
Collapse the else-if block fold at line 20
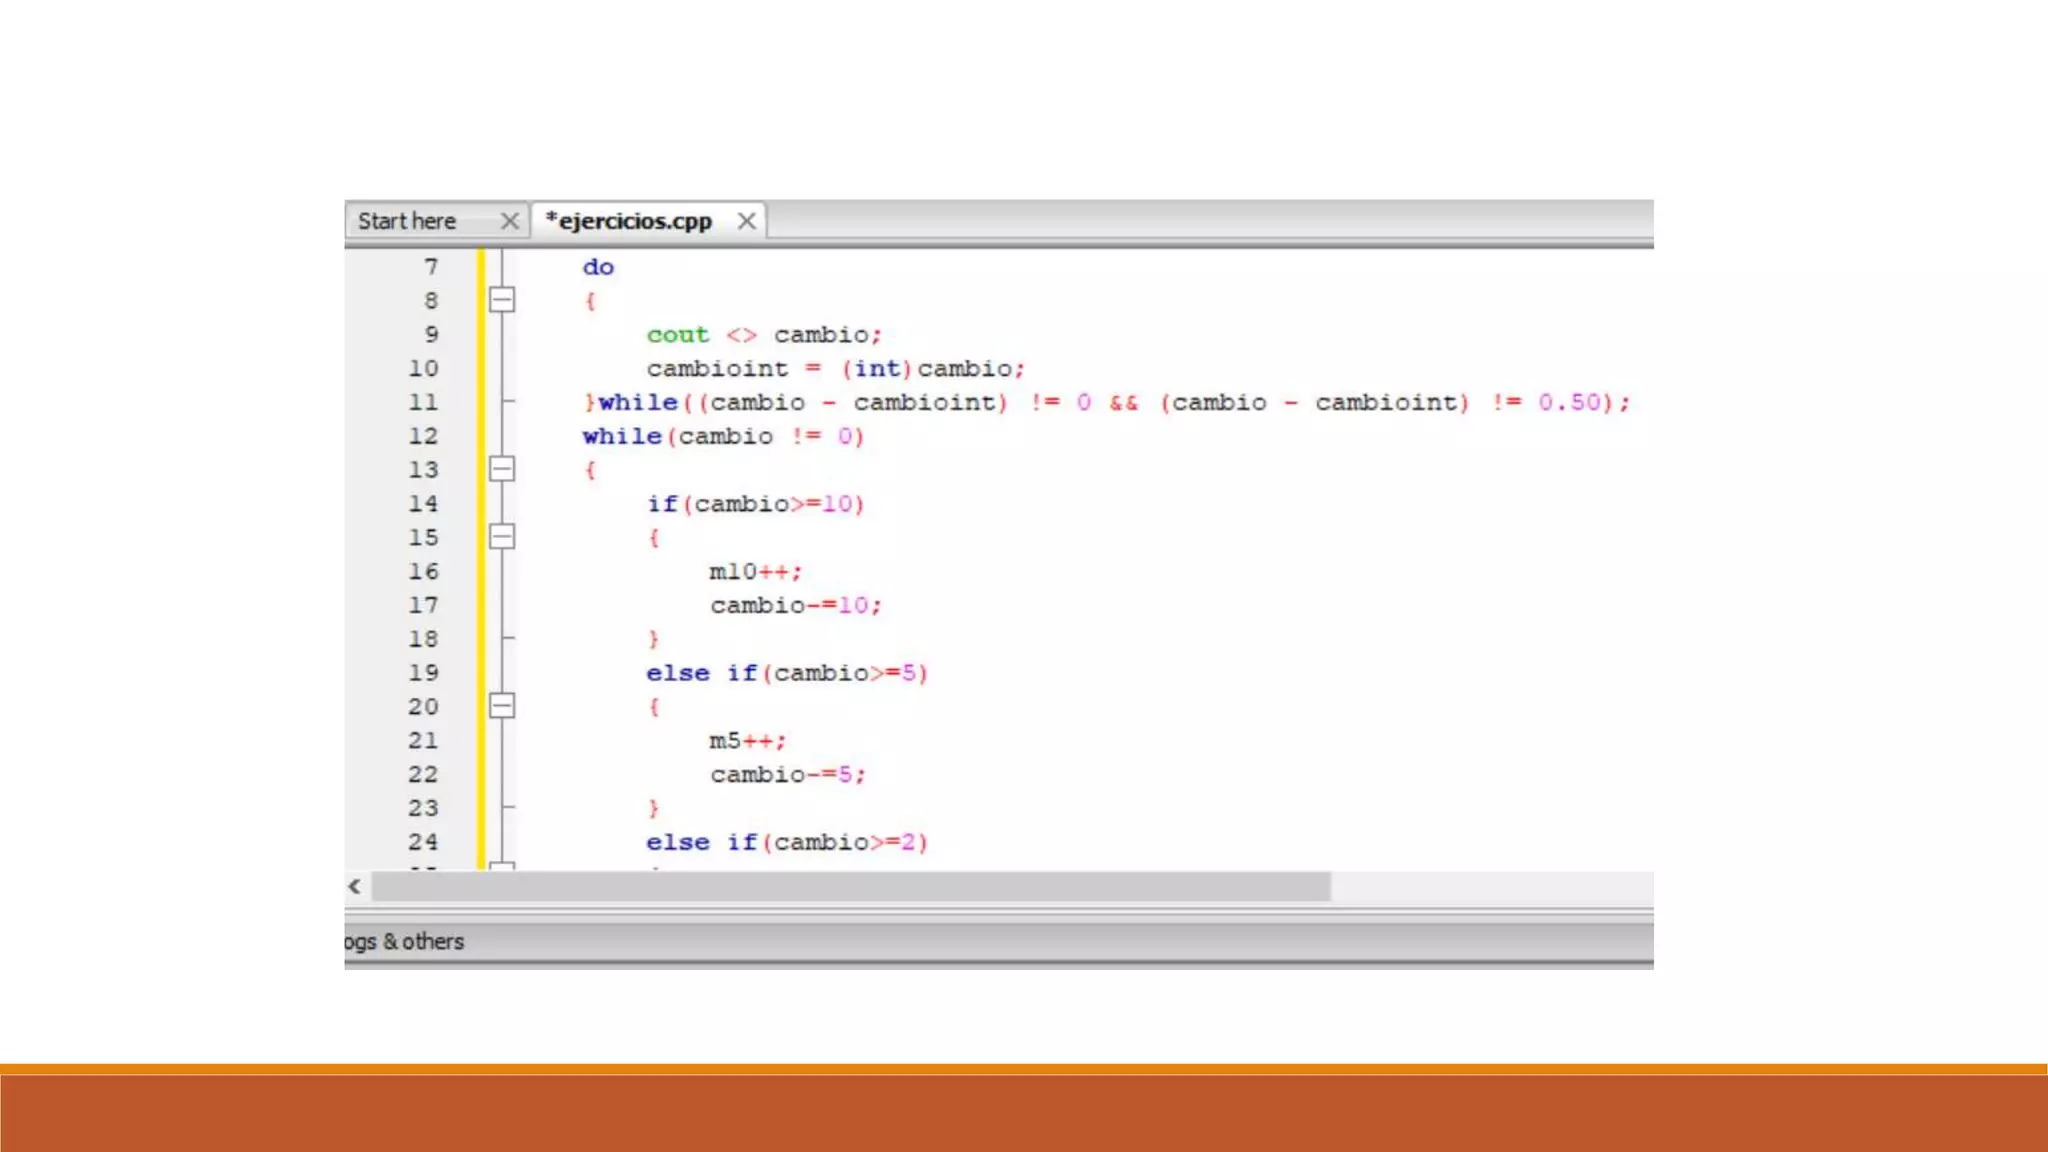[502, 706]
